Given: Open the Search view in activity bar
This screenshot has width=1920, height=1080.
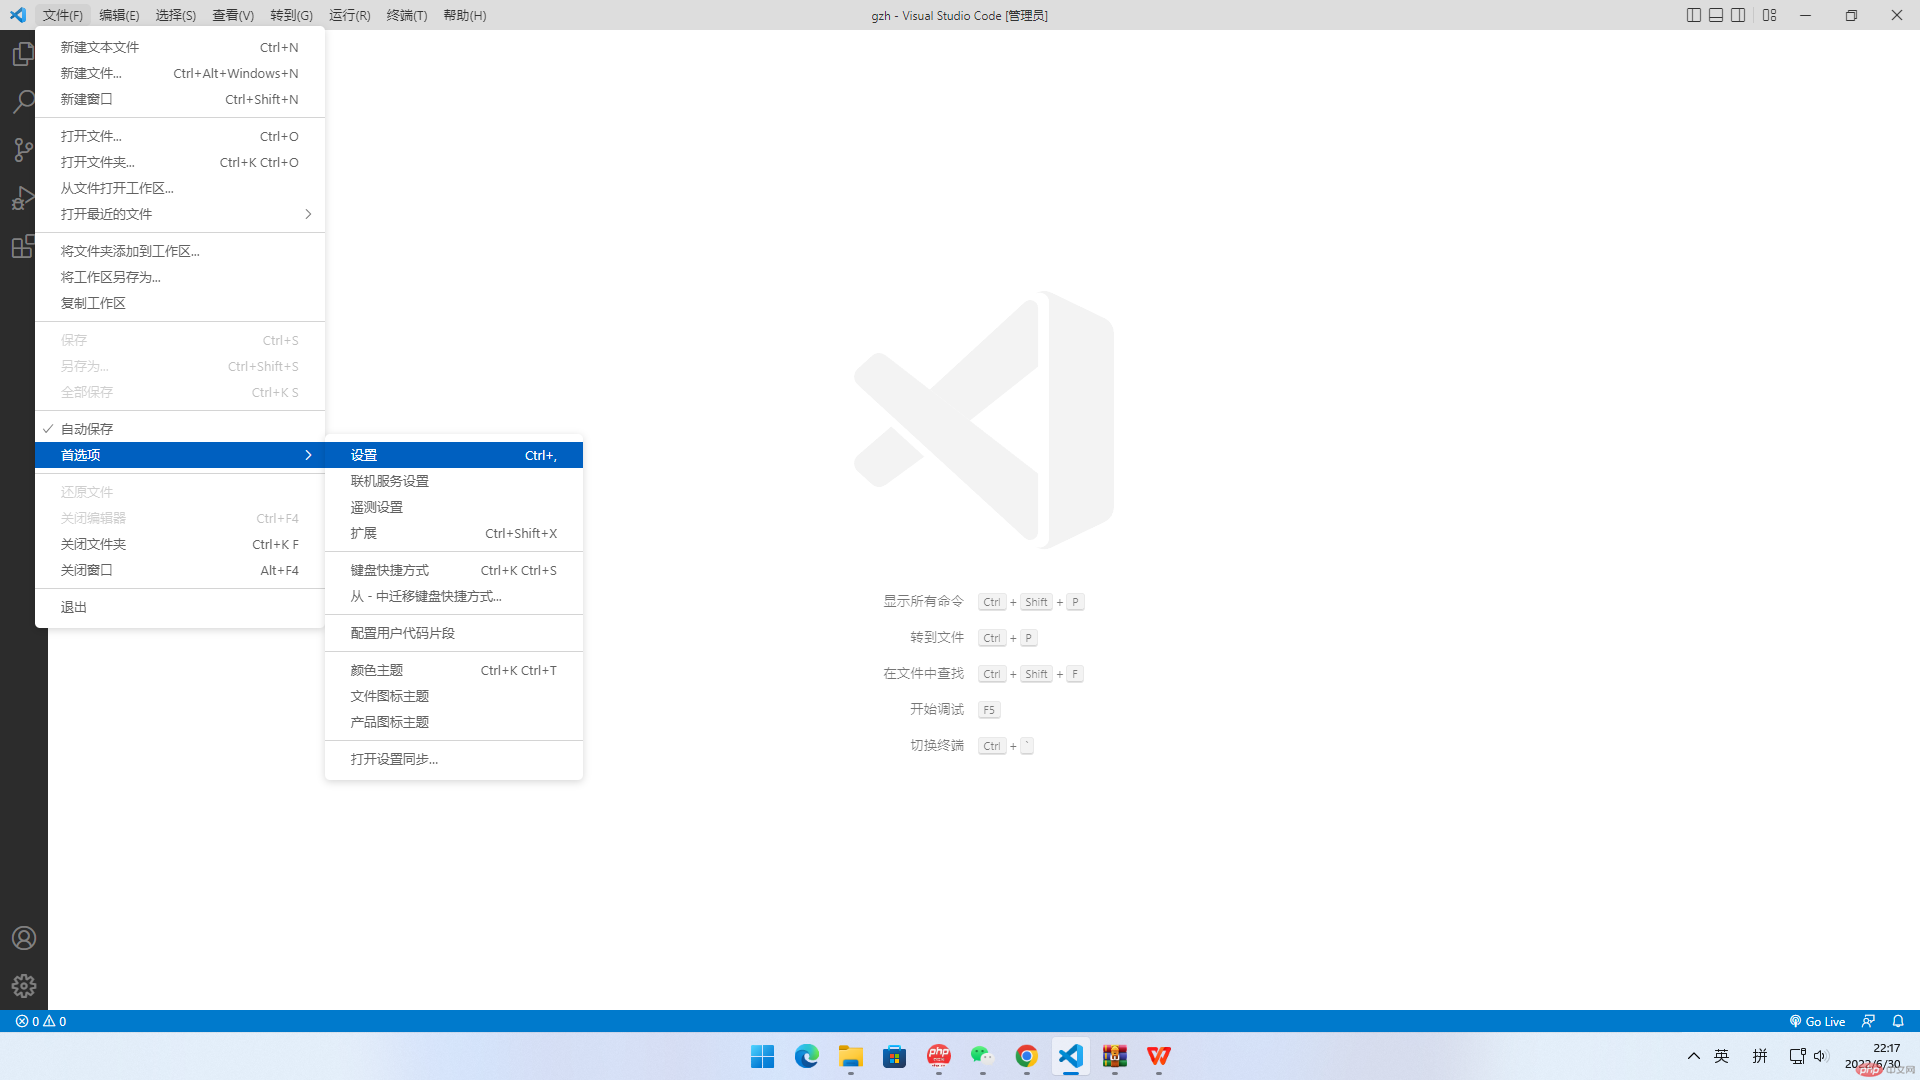Looking at the screenshot, I should coord(23,102).
